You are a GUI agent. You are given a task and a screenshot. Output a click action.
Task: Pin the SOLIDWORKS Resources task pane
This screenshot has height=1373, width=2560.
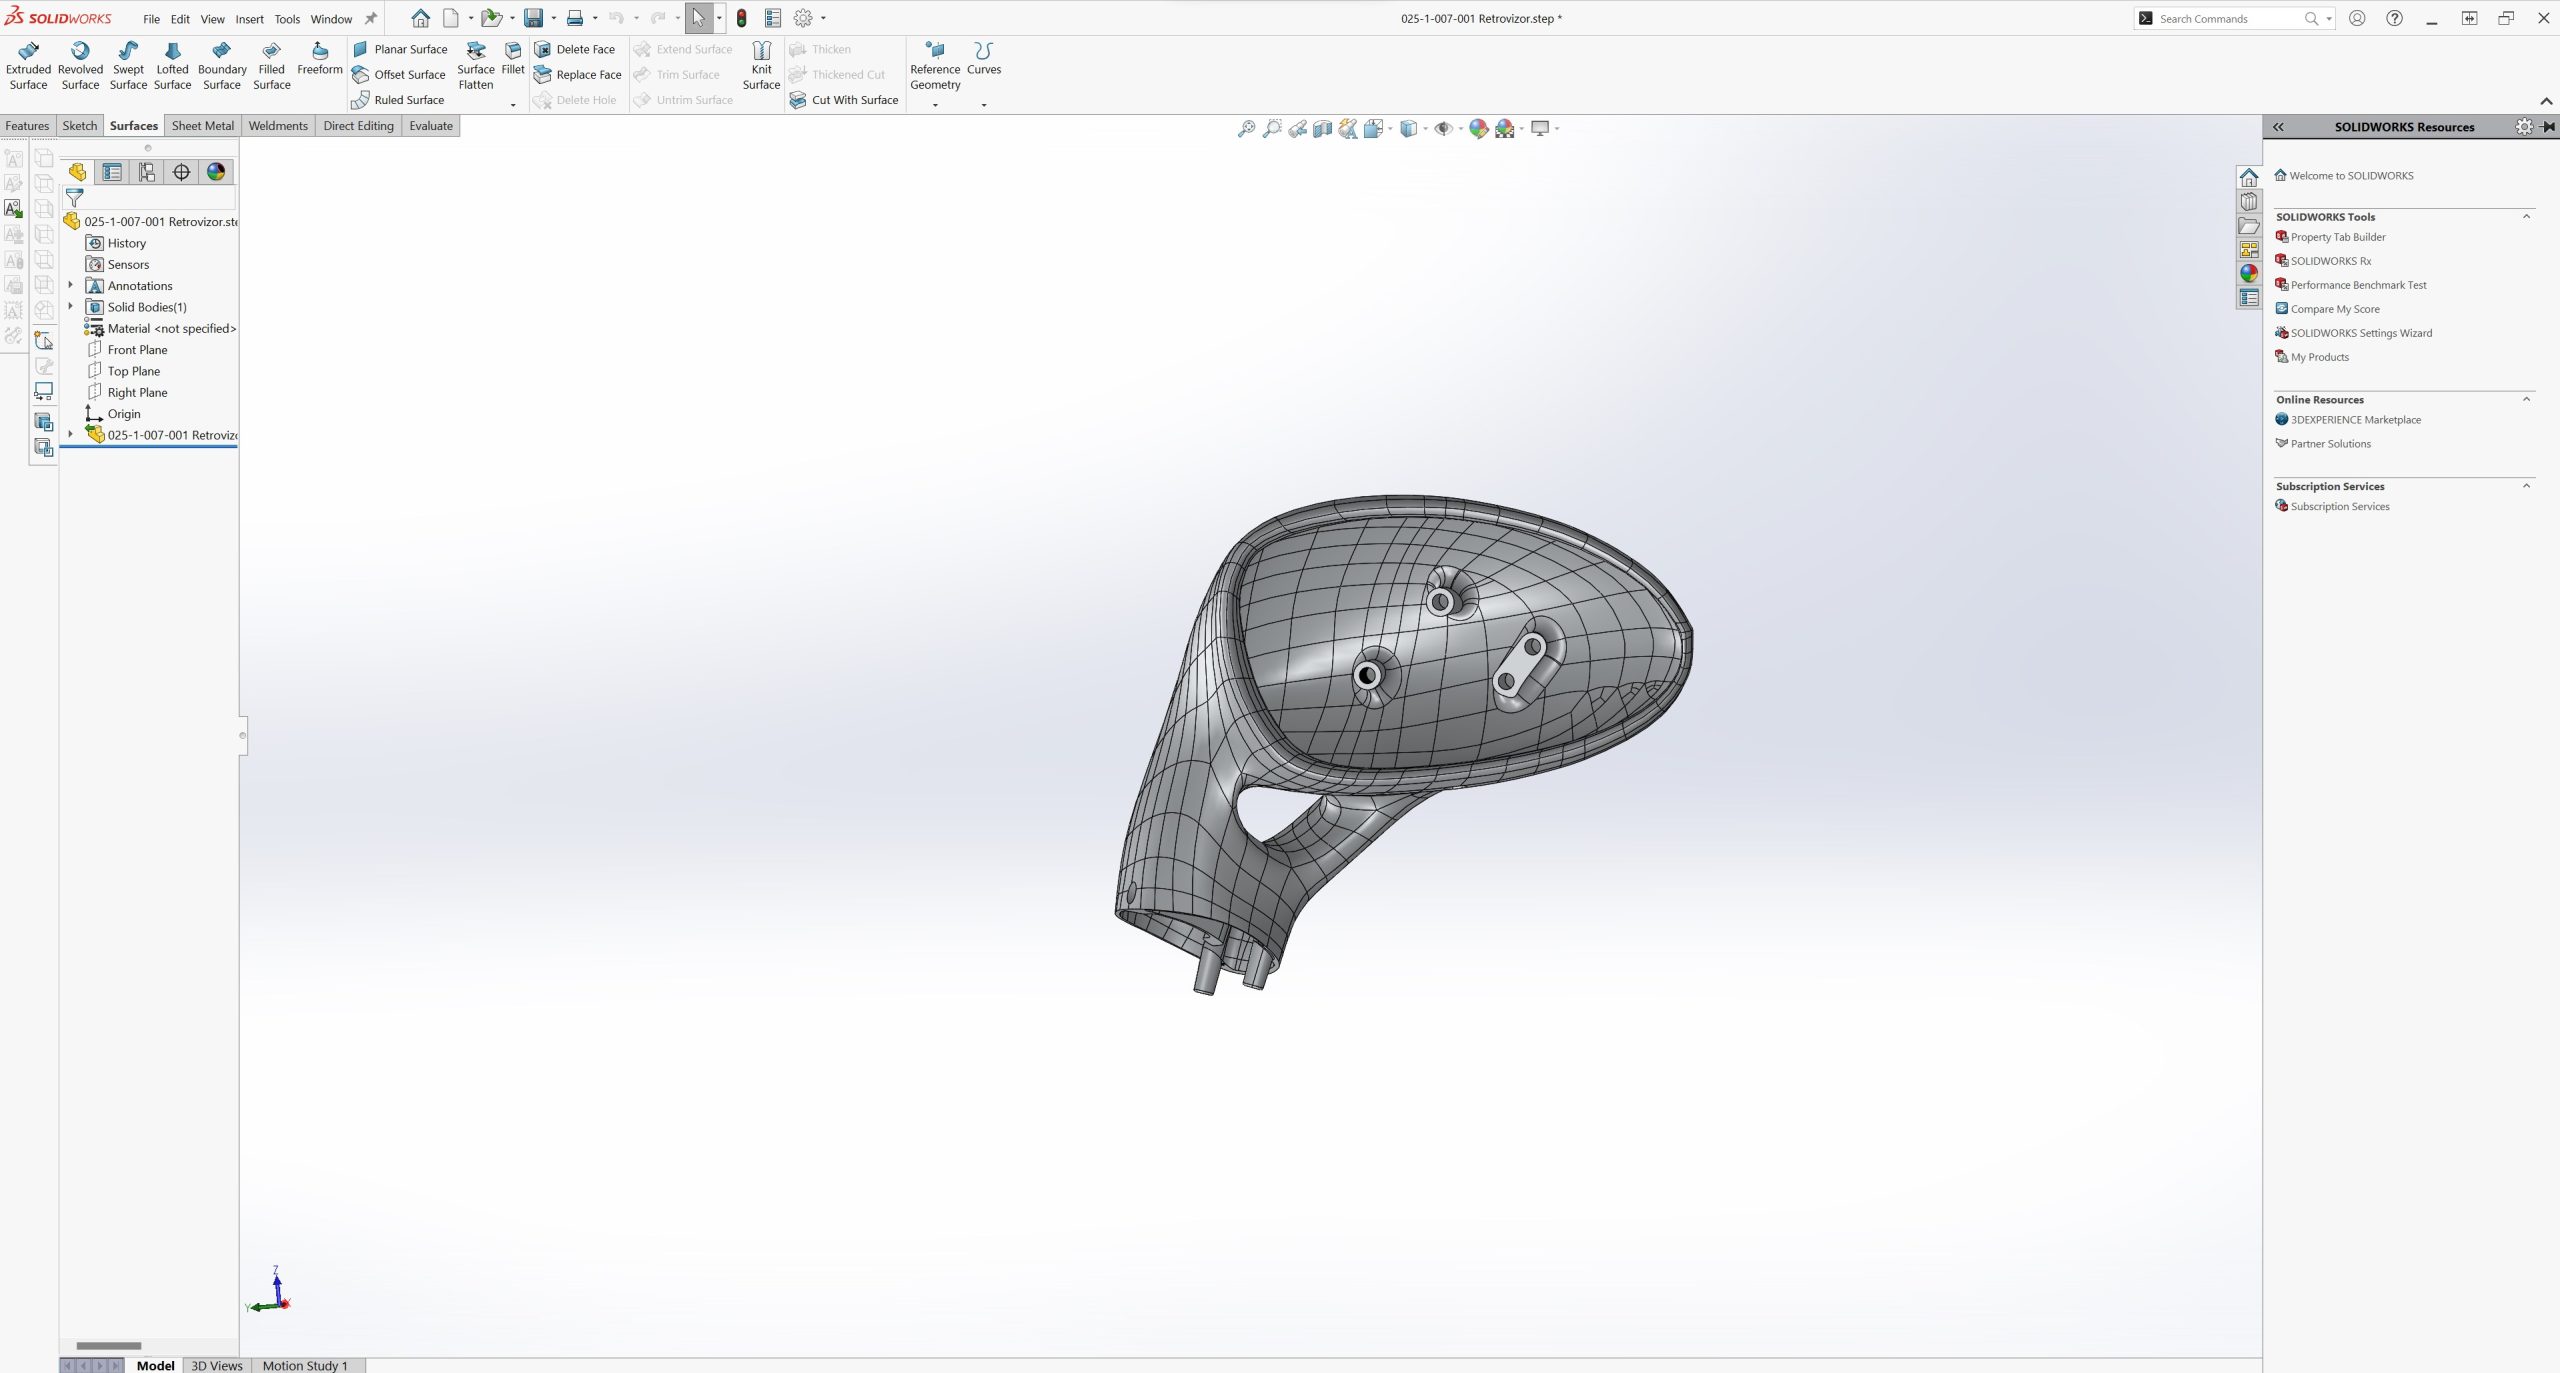[x=2548, y=126]
